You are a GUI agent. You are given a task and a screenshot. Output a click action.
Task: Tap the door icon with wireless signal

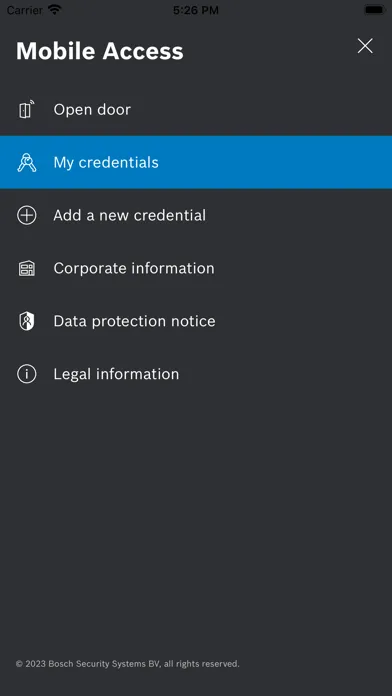pyautogui.click(x=27, y=109)
